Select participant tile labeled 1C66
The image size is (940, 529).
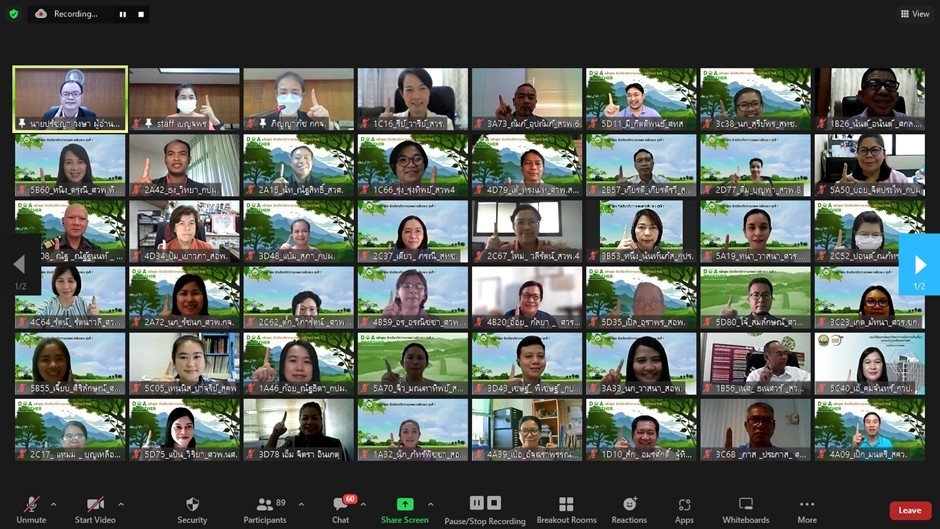tap(413, 166)
